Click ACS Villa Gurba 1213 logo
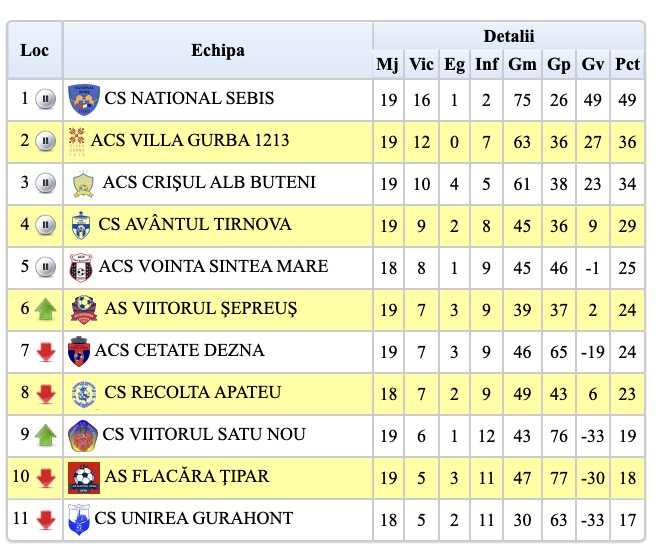This screenshot has width=656, height=555. click(x=77, y=141)
